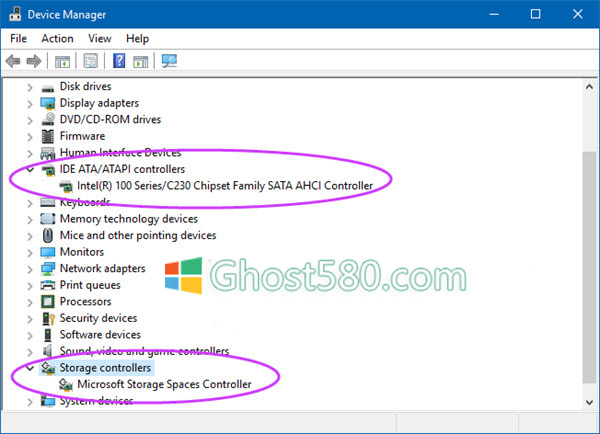
Task: Select the IDE ATA/ATAPI controllers label
Action: coord(122,169)
